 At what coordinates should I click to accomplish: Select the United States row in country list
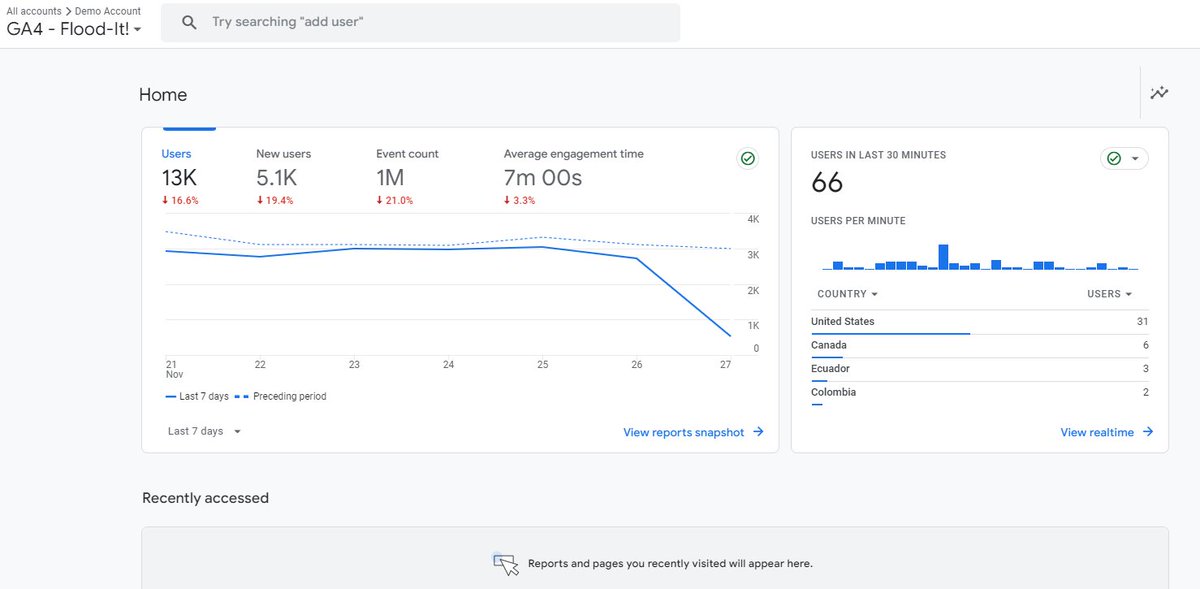pos(845,322)
